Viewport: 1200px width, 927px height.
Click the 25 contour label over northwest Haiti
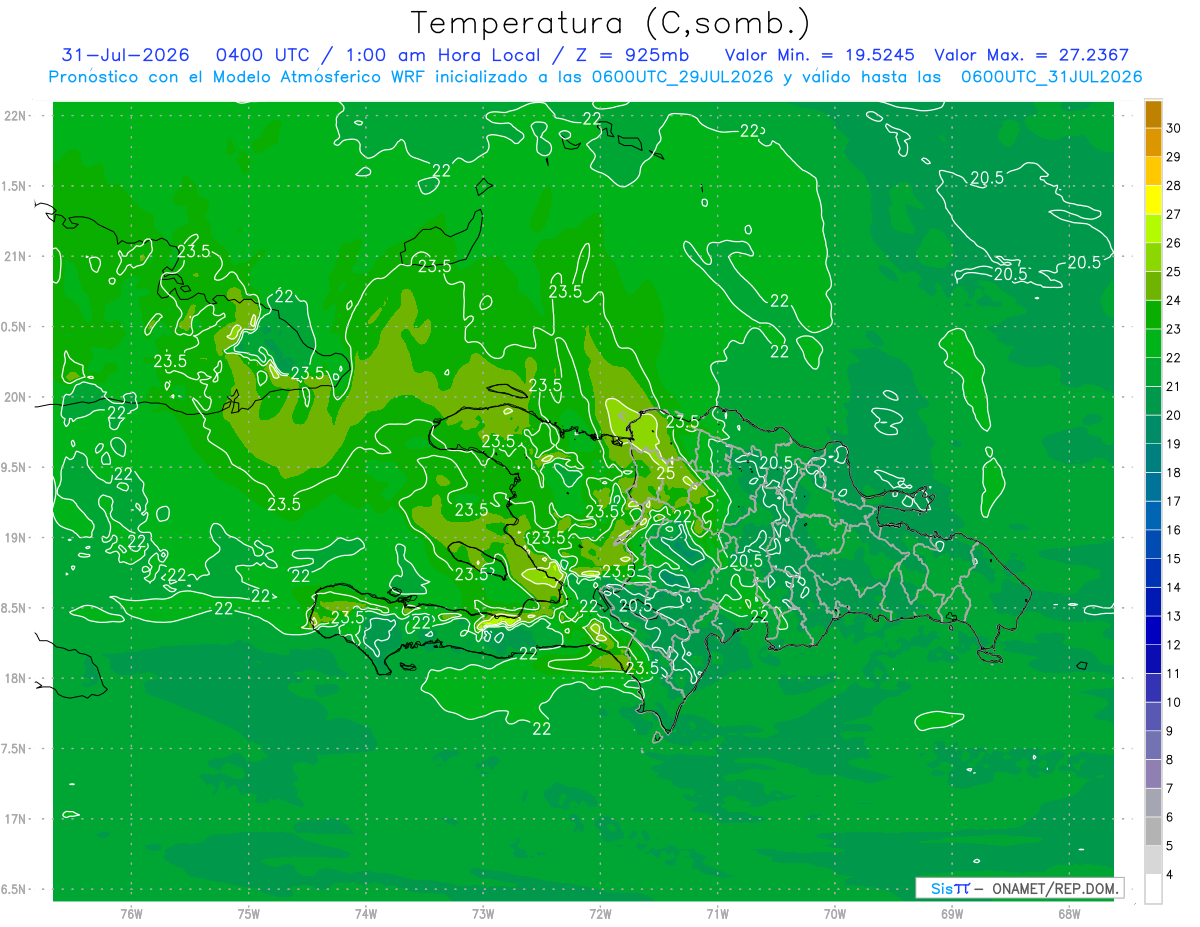[665, 473]
